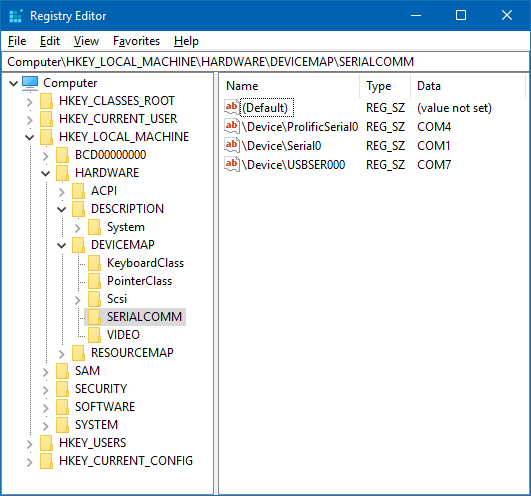
Task: Click the HKEY_CLASSES_ROOT folder icon
Action: tap(46, 101)
